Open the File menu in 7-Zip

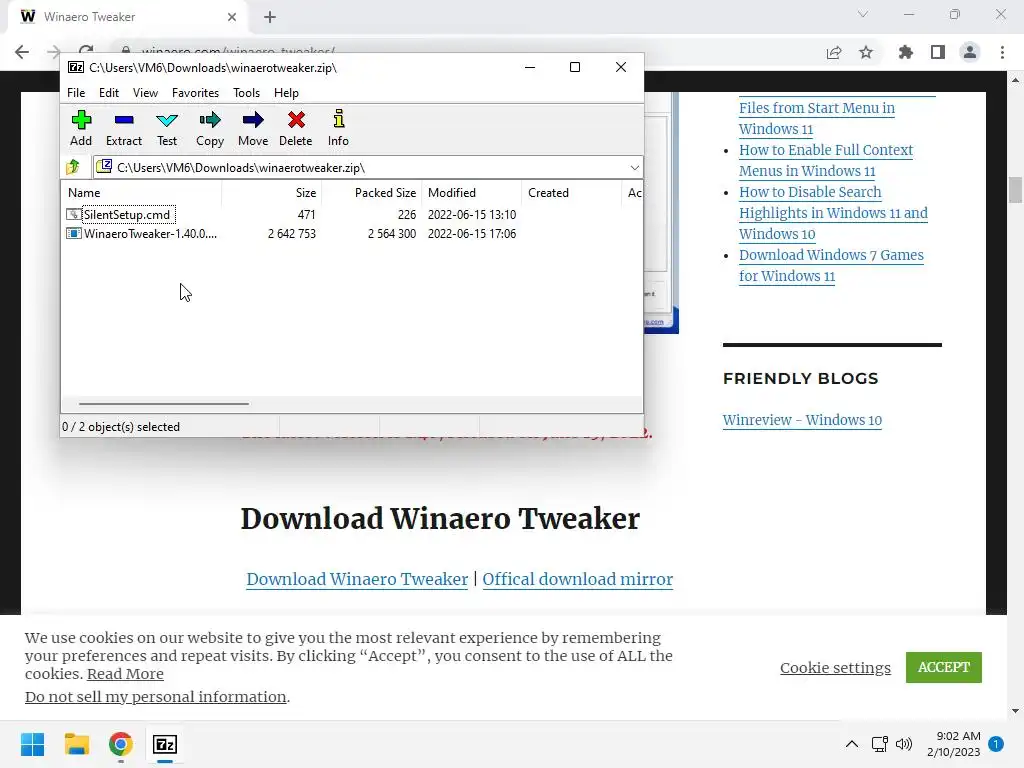(x=76, y=93)
